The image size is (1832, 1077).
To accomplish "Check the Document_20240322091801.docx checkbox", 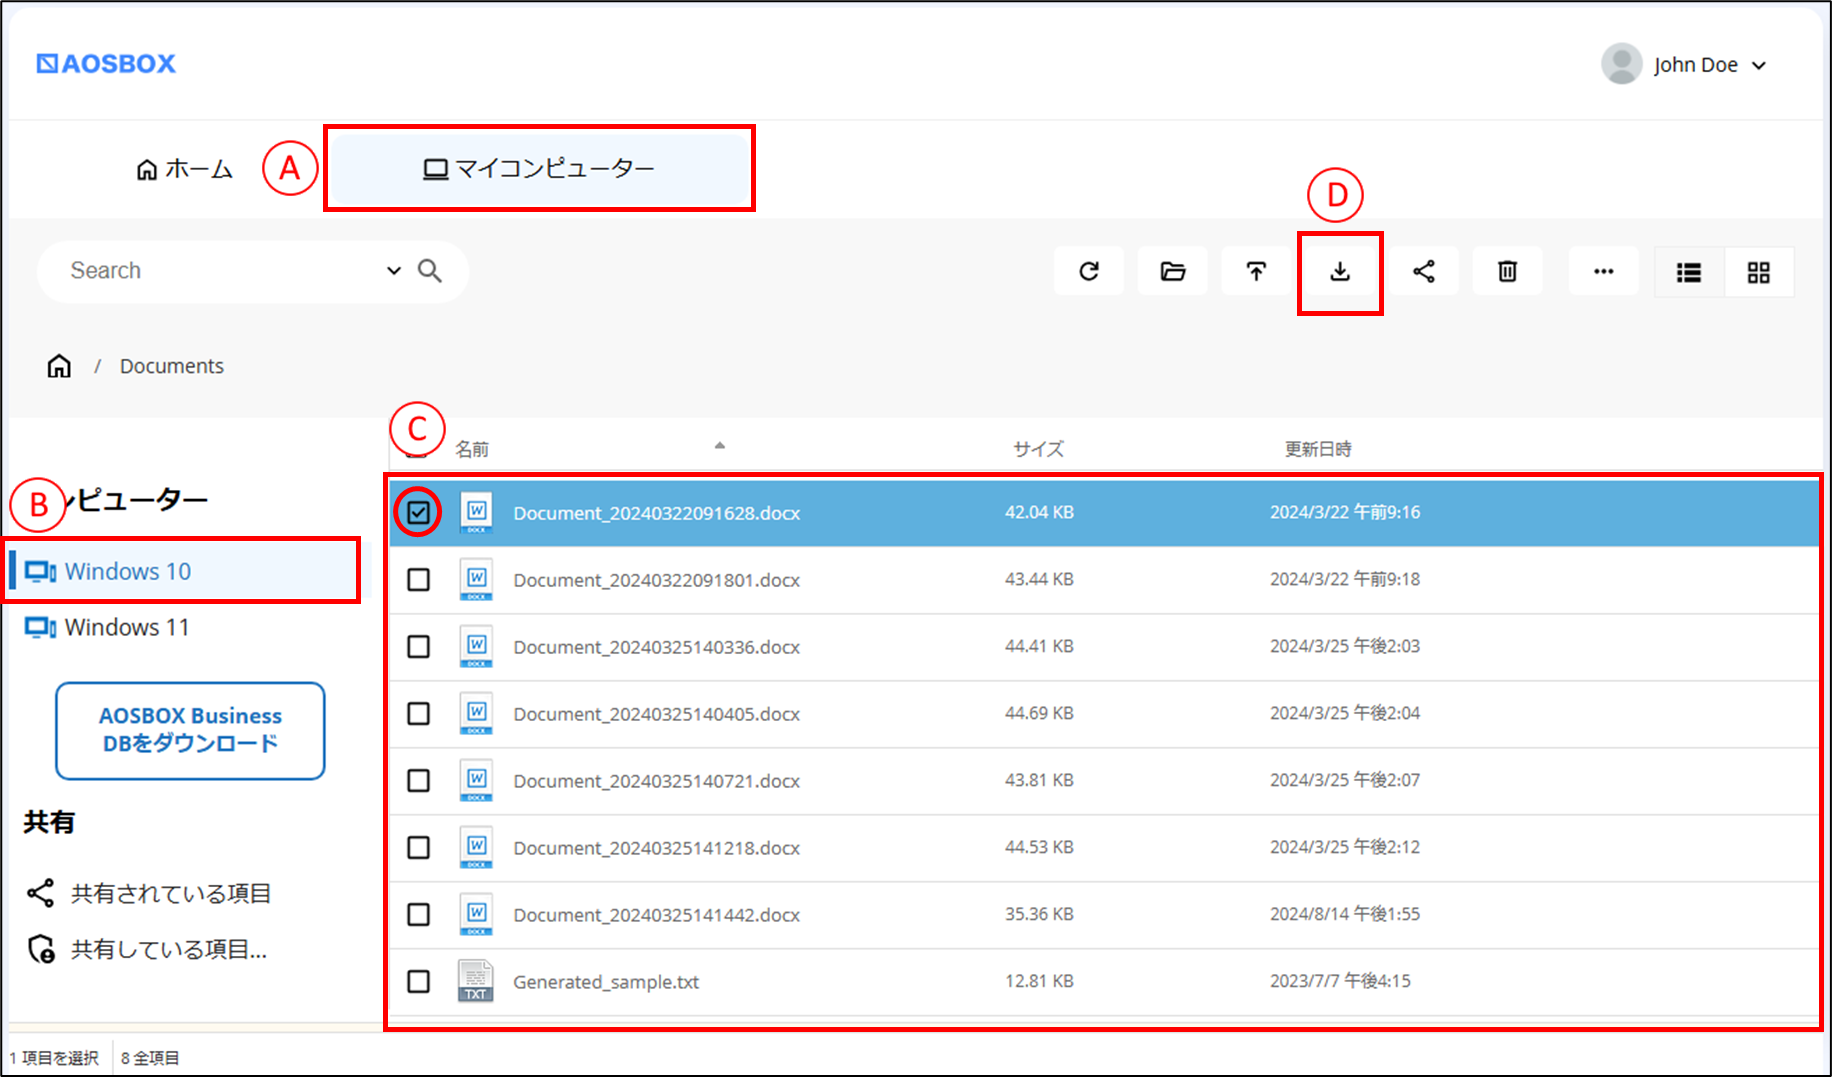I will click(419, 580).
